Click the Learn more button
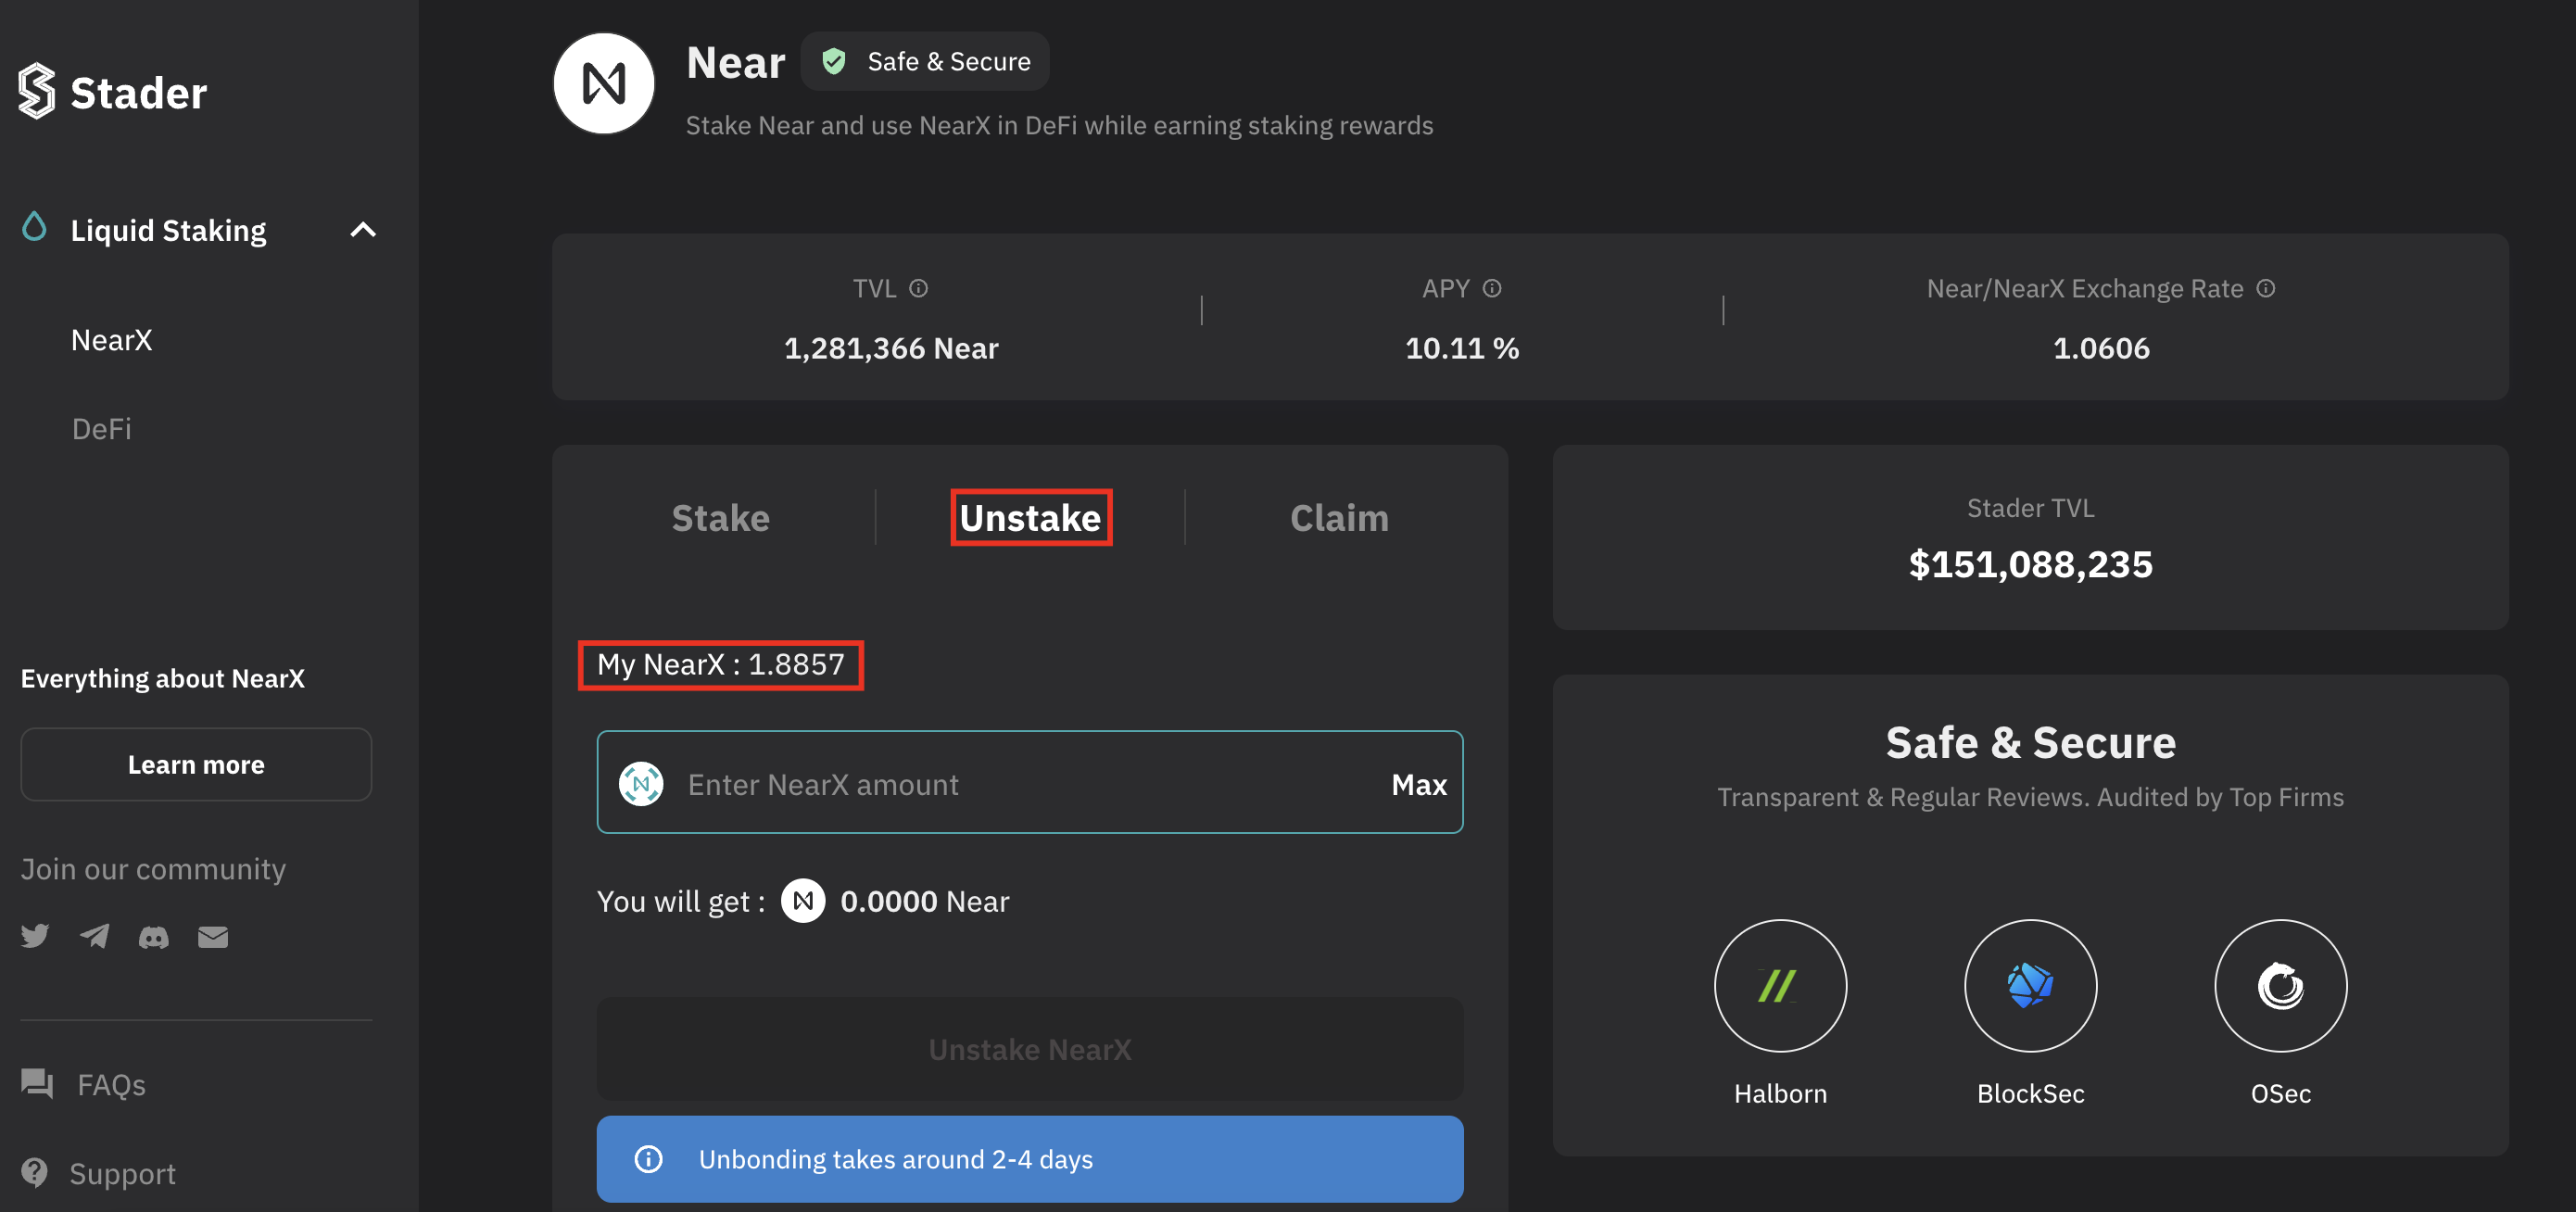Image resolution: width=2576 pixels, height=1212 pixels. tap(196, 765)
